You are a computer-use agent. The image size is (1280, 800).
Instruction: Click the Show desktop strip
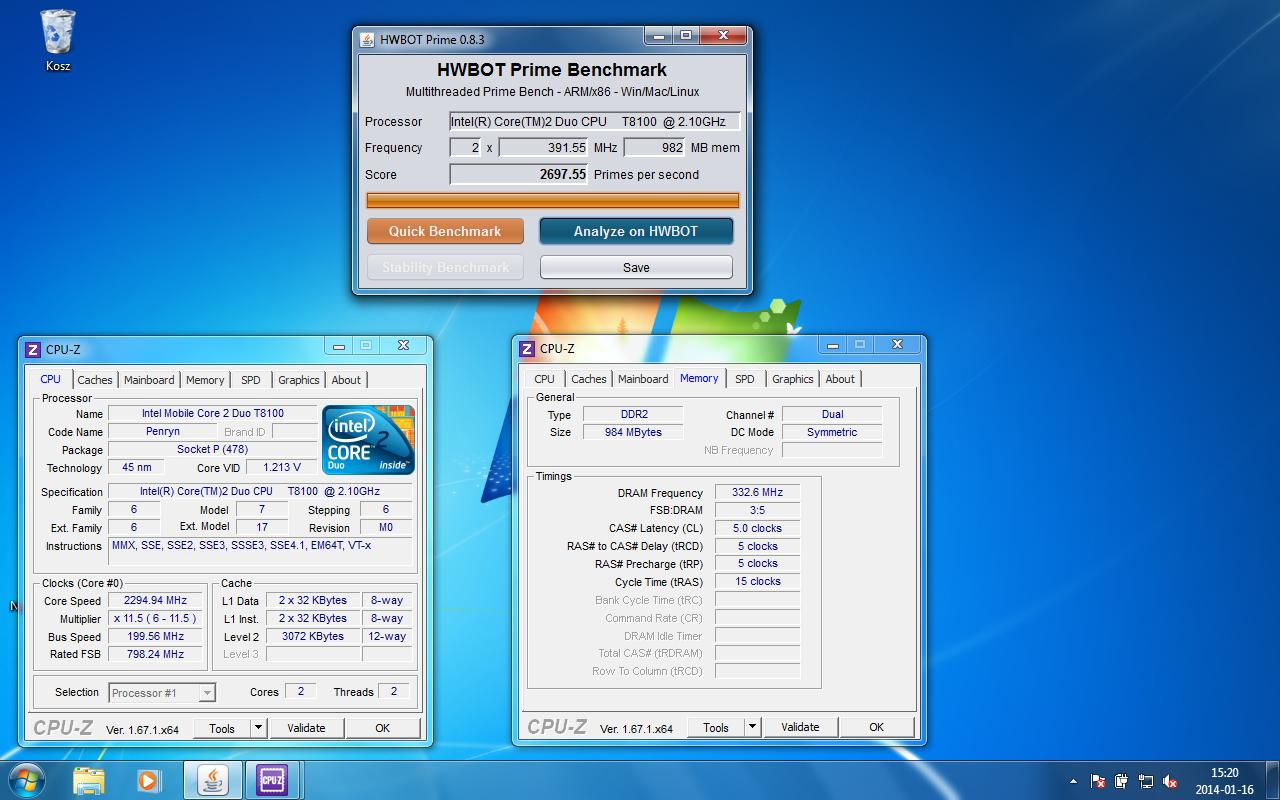click(1272, 781)
